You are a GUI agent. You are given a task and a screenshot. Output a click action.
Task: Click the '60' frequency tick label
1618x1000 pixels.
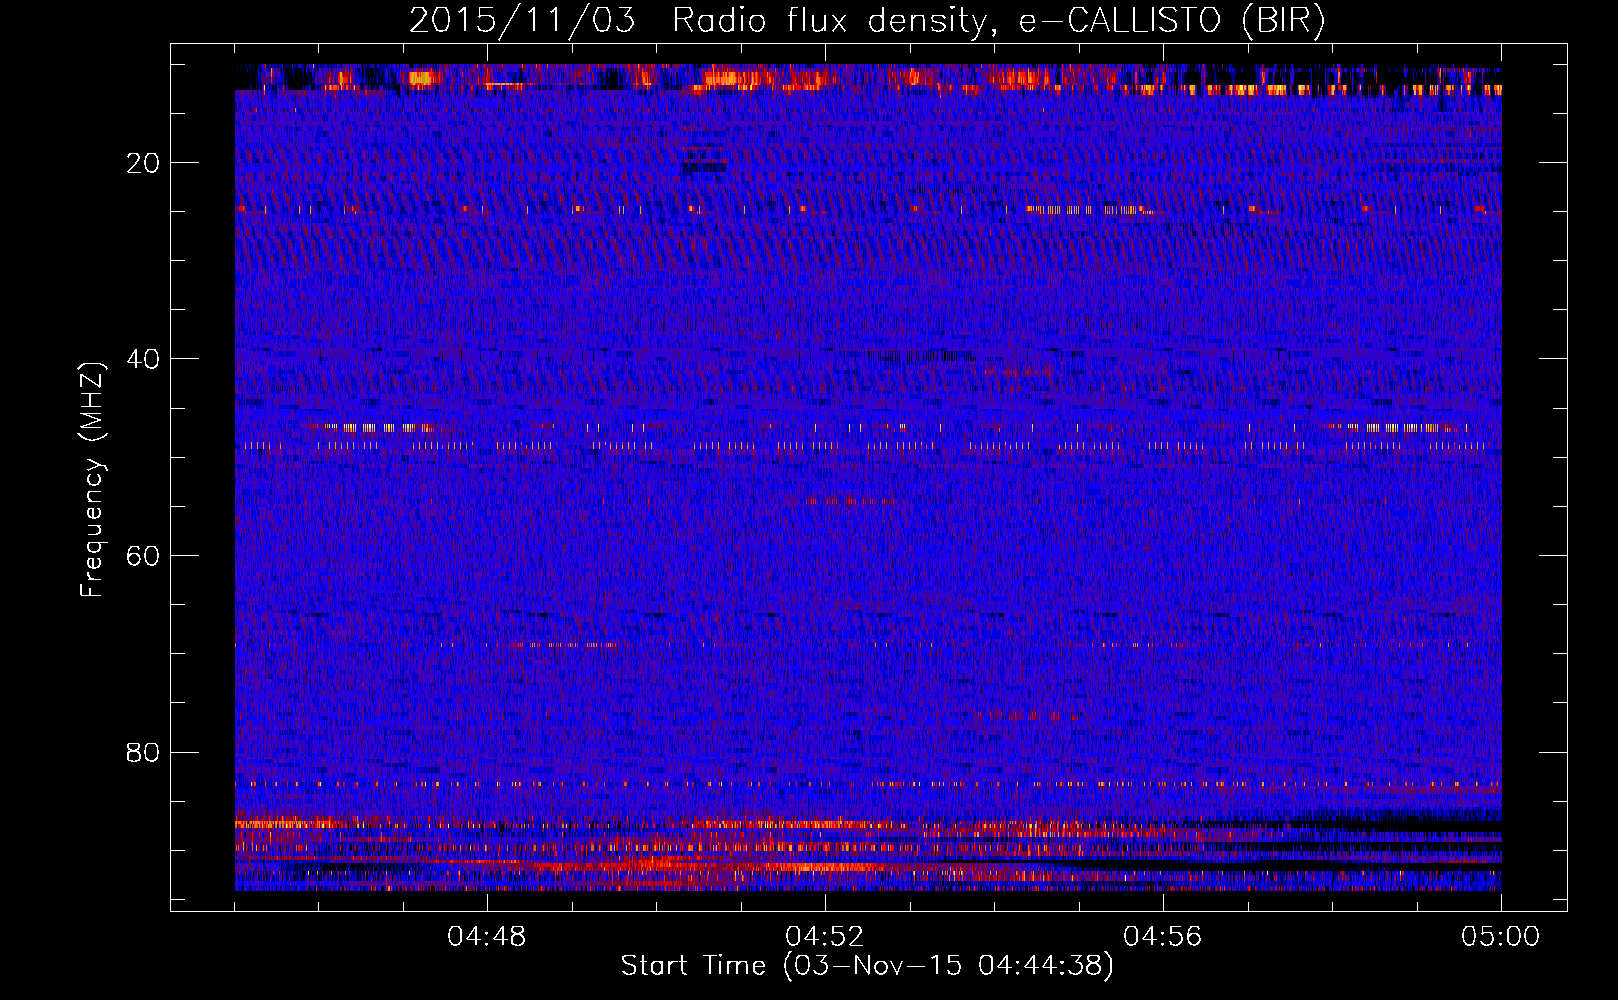pos(144,556)
